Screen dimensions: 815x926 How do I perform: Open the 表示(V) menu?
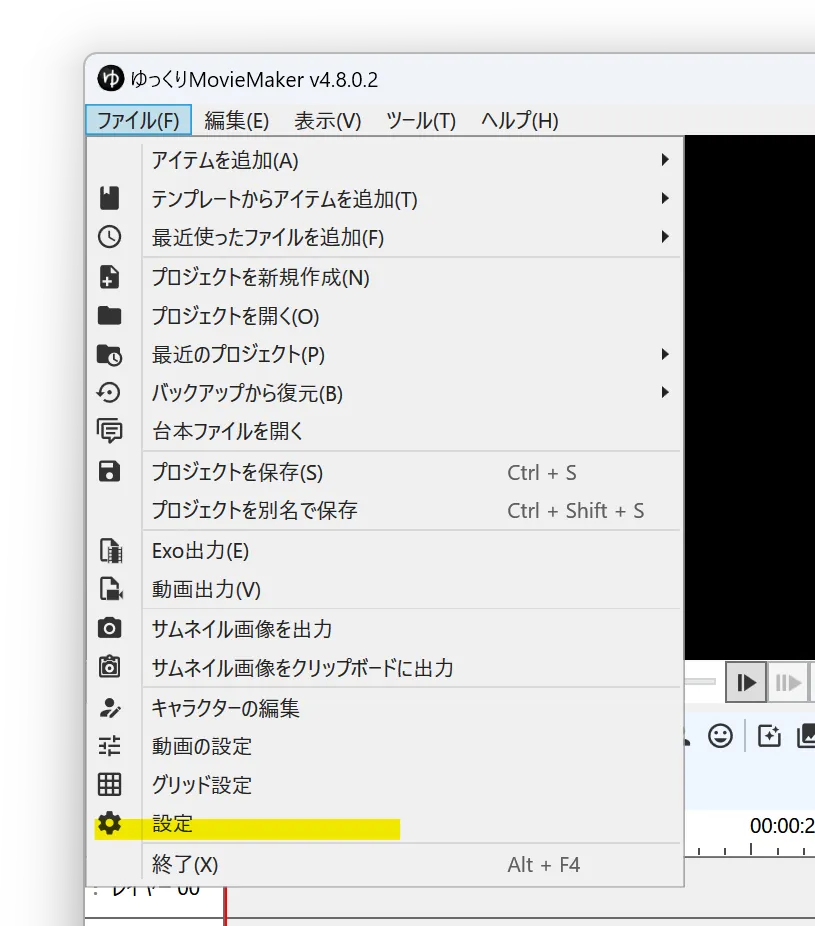[x=328, y=120]
